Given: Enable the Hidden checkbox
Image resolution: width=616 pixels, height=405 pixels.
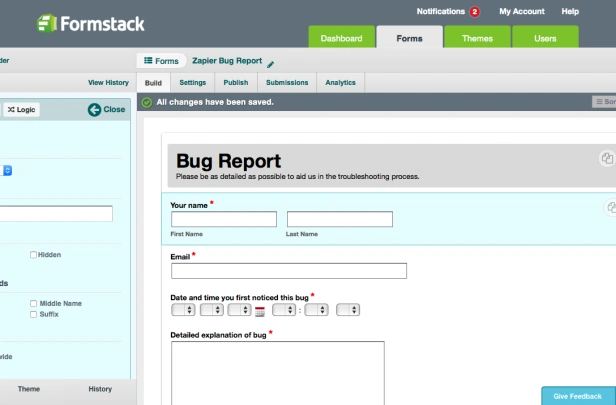Looking at the screenshot, I should 33,255.
